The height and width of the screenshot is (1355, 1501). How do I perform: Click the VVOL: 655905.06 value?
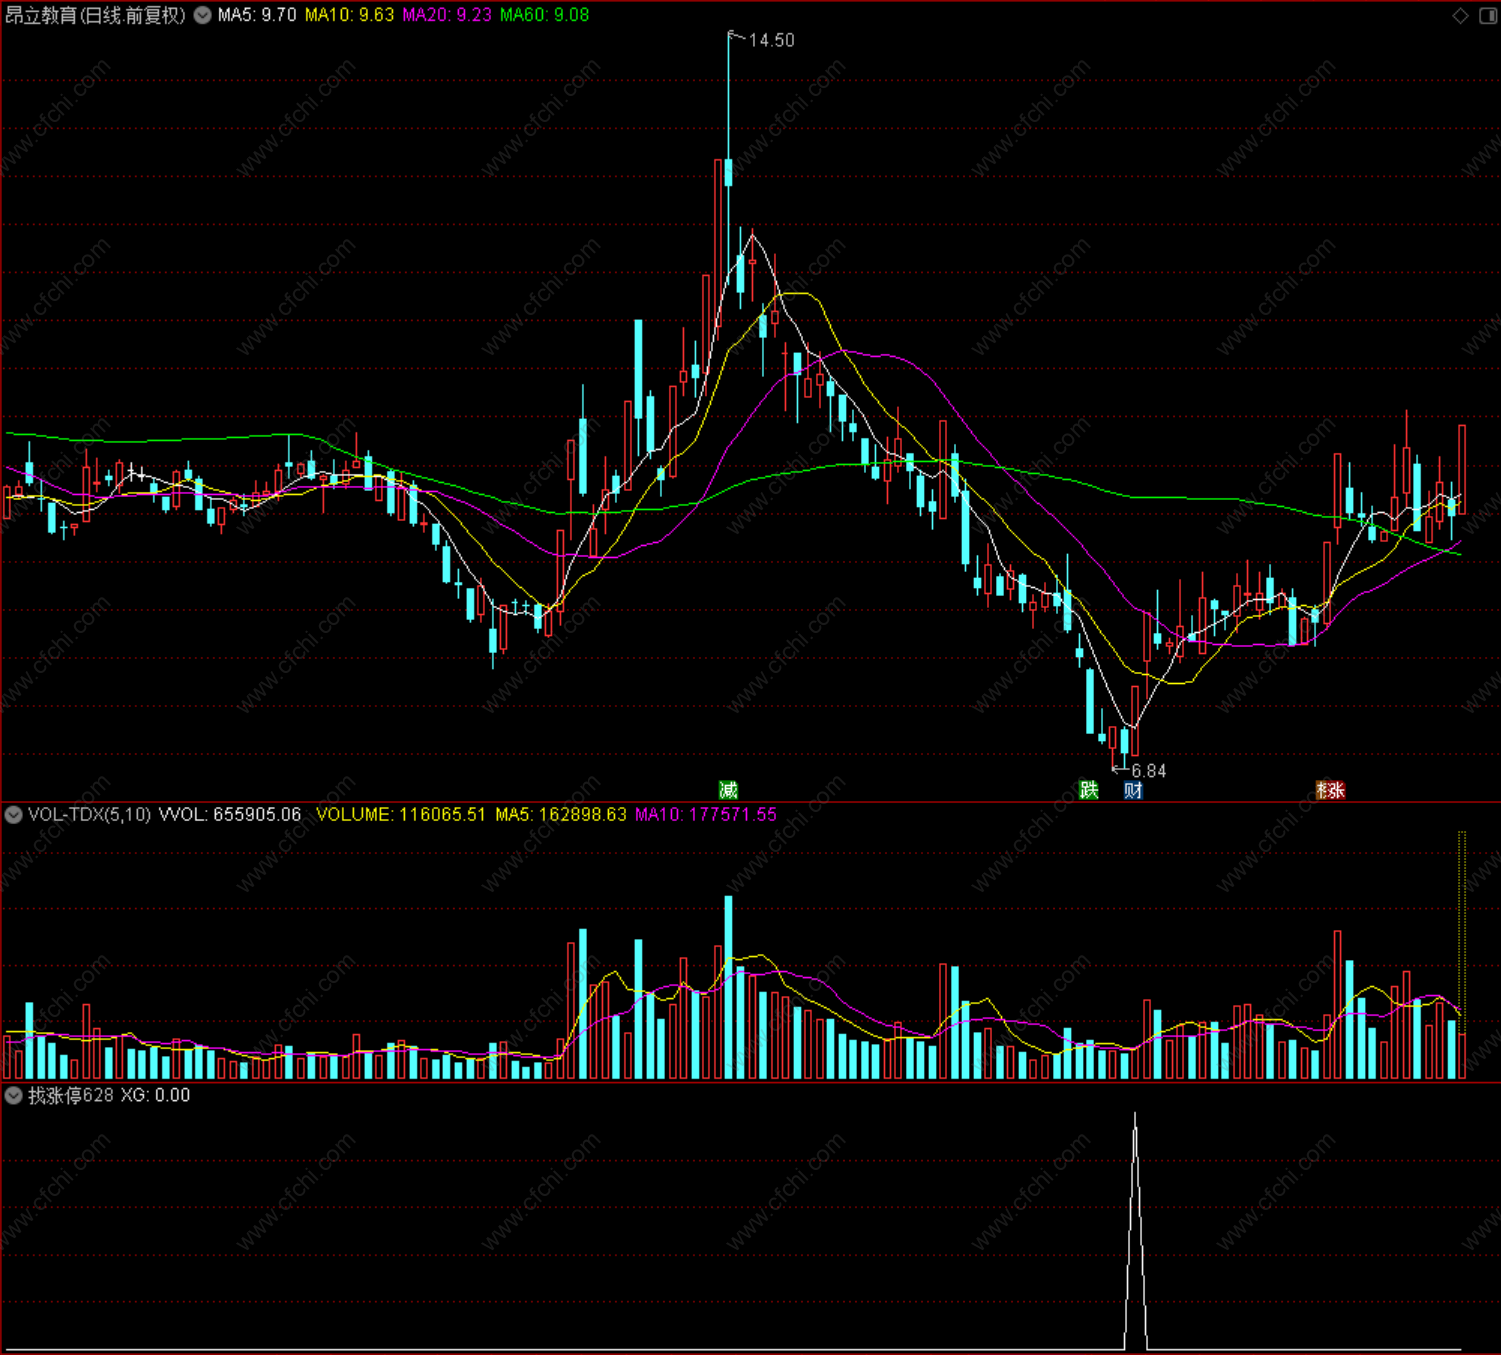[x=230, y=815]
